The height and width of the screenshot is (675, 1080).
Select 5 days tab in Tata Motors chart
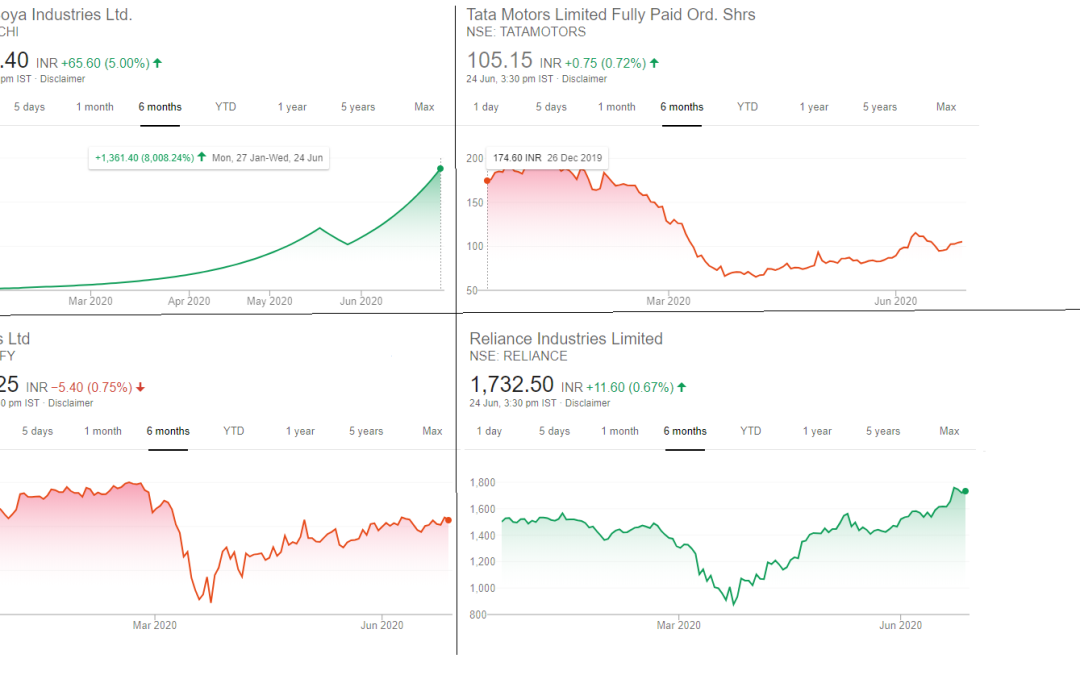pos(551,107)
